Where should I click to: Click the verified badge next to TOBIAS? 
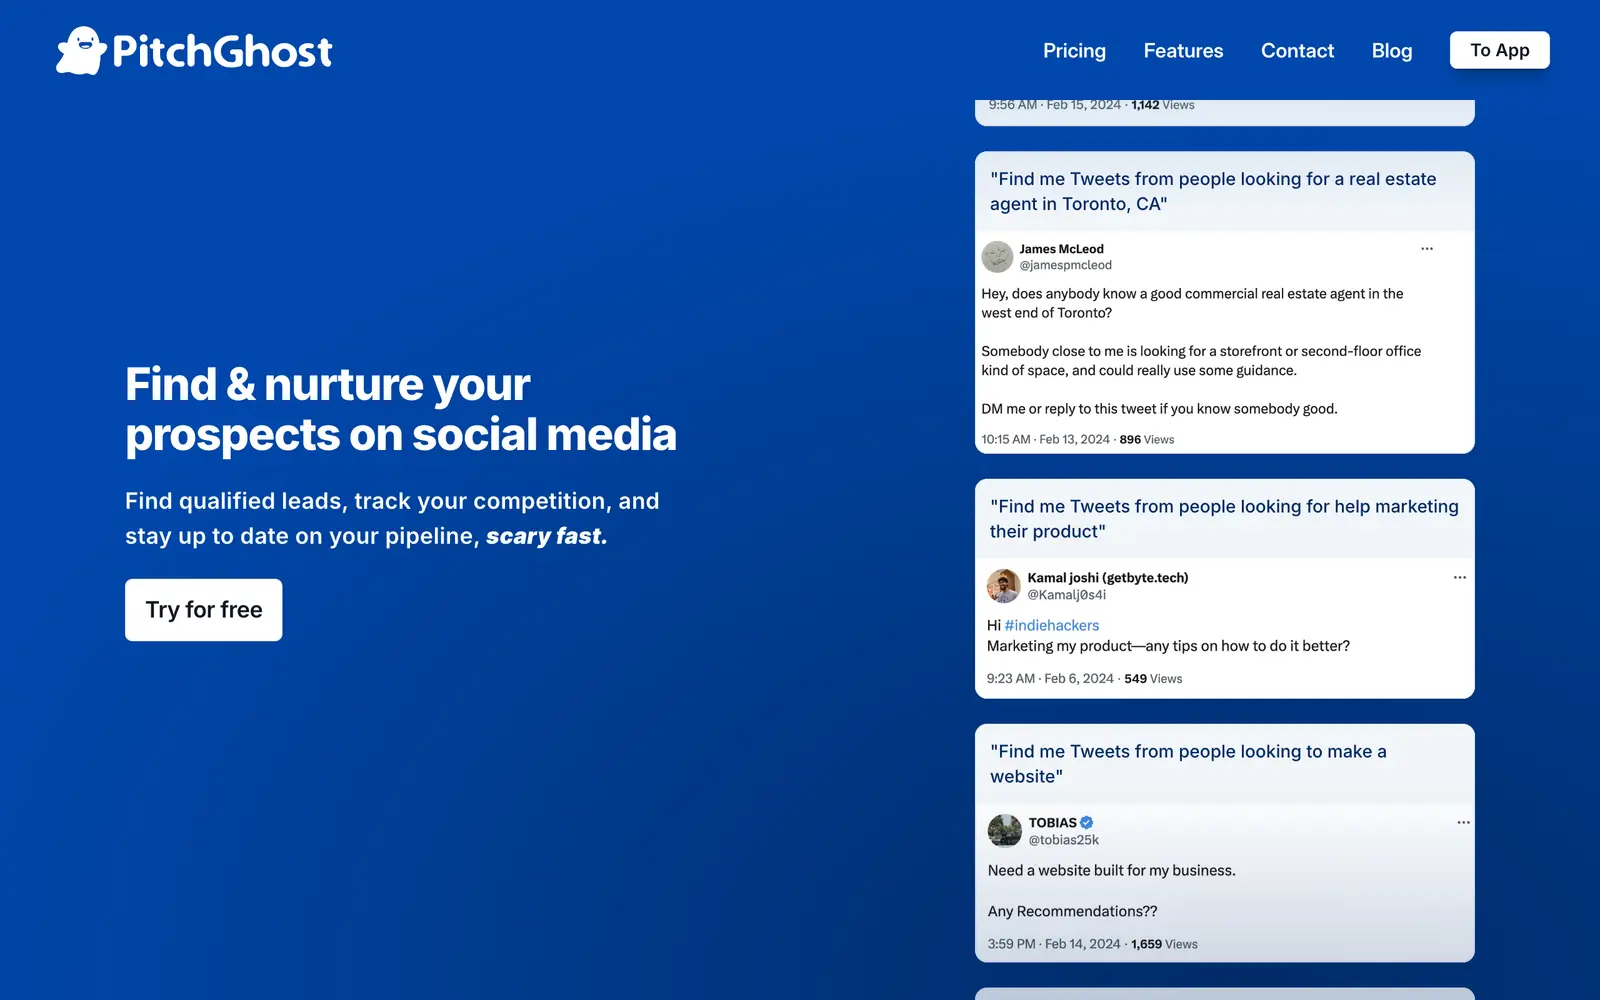(x=1087, y=822)
